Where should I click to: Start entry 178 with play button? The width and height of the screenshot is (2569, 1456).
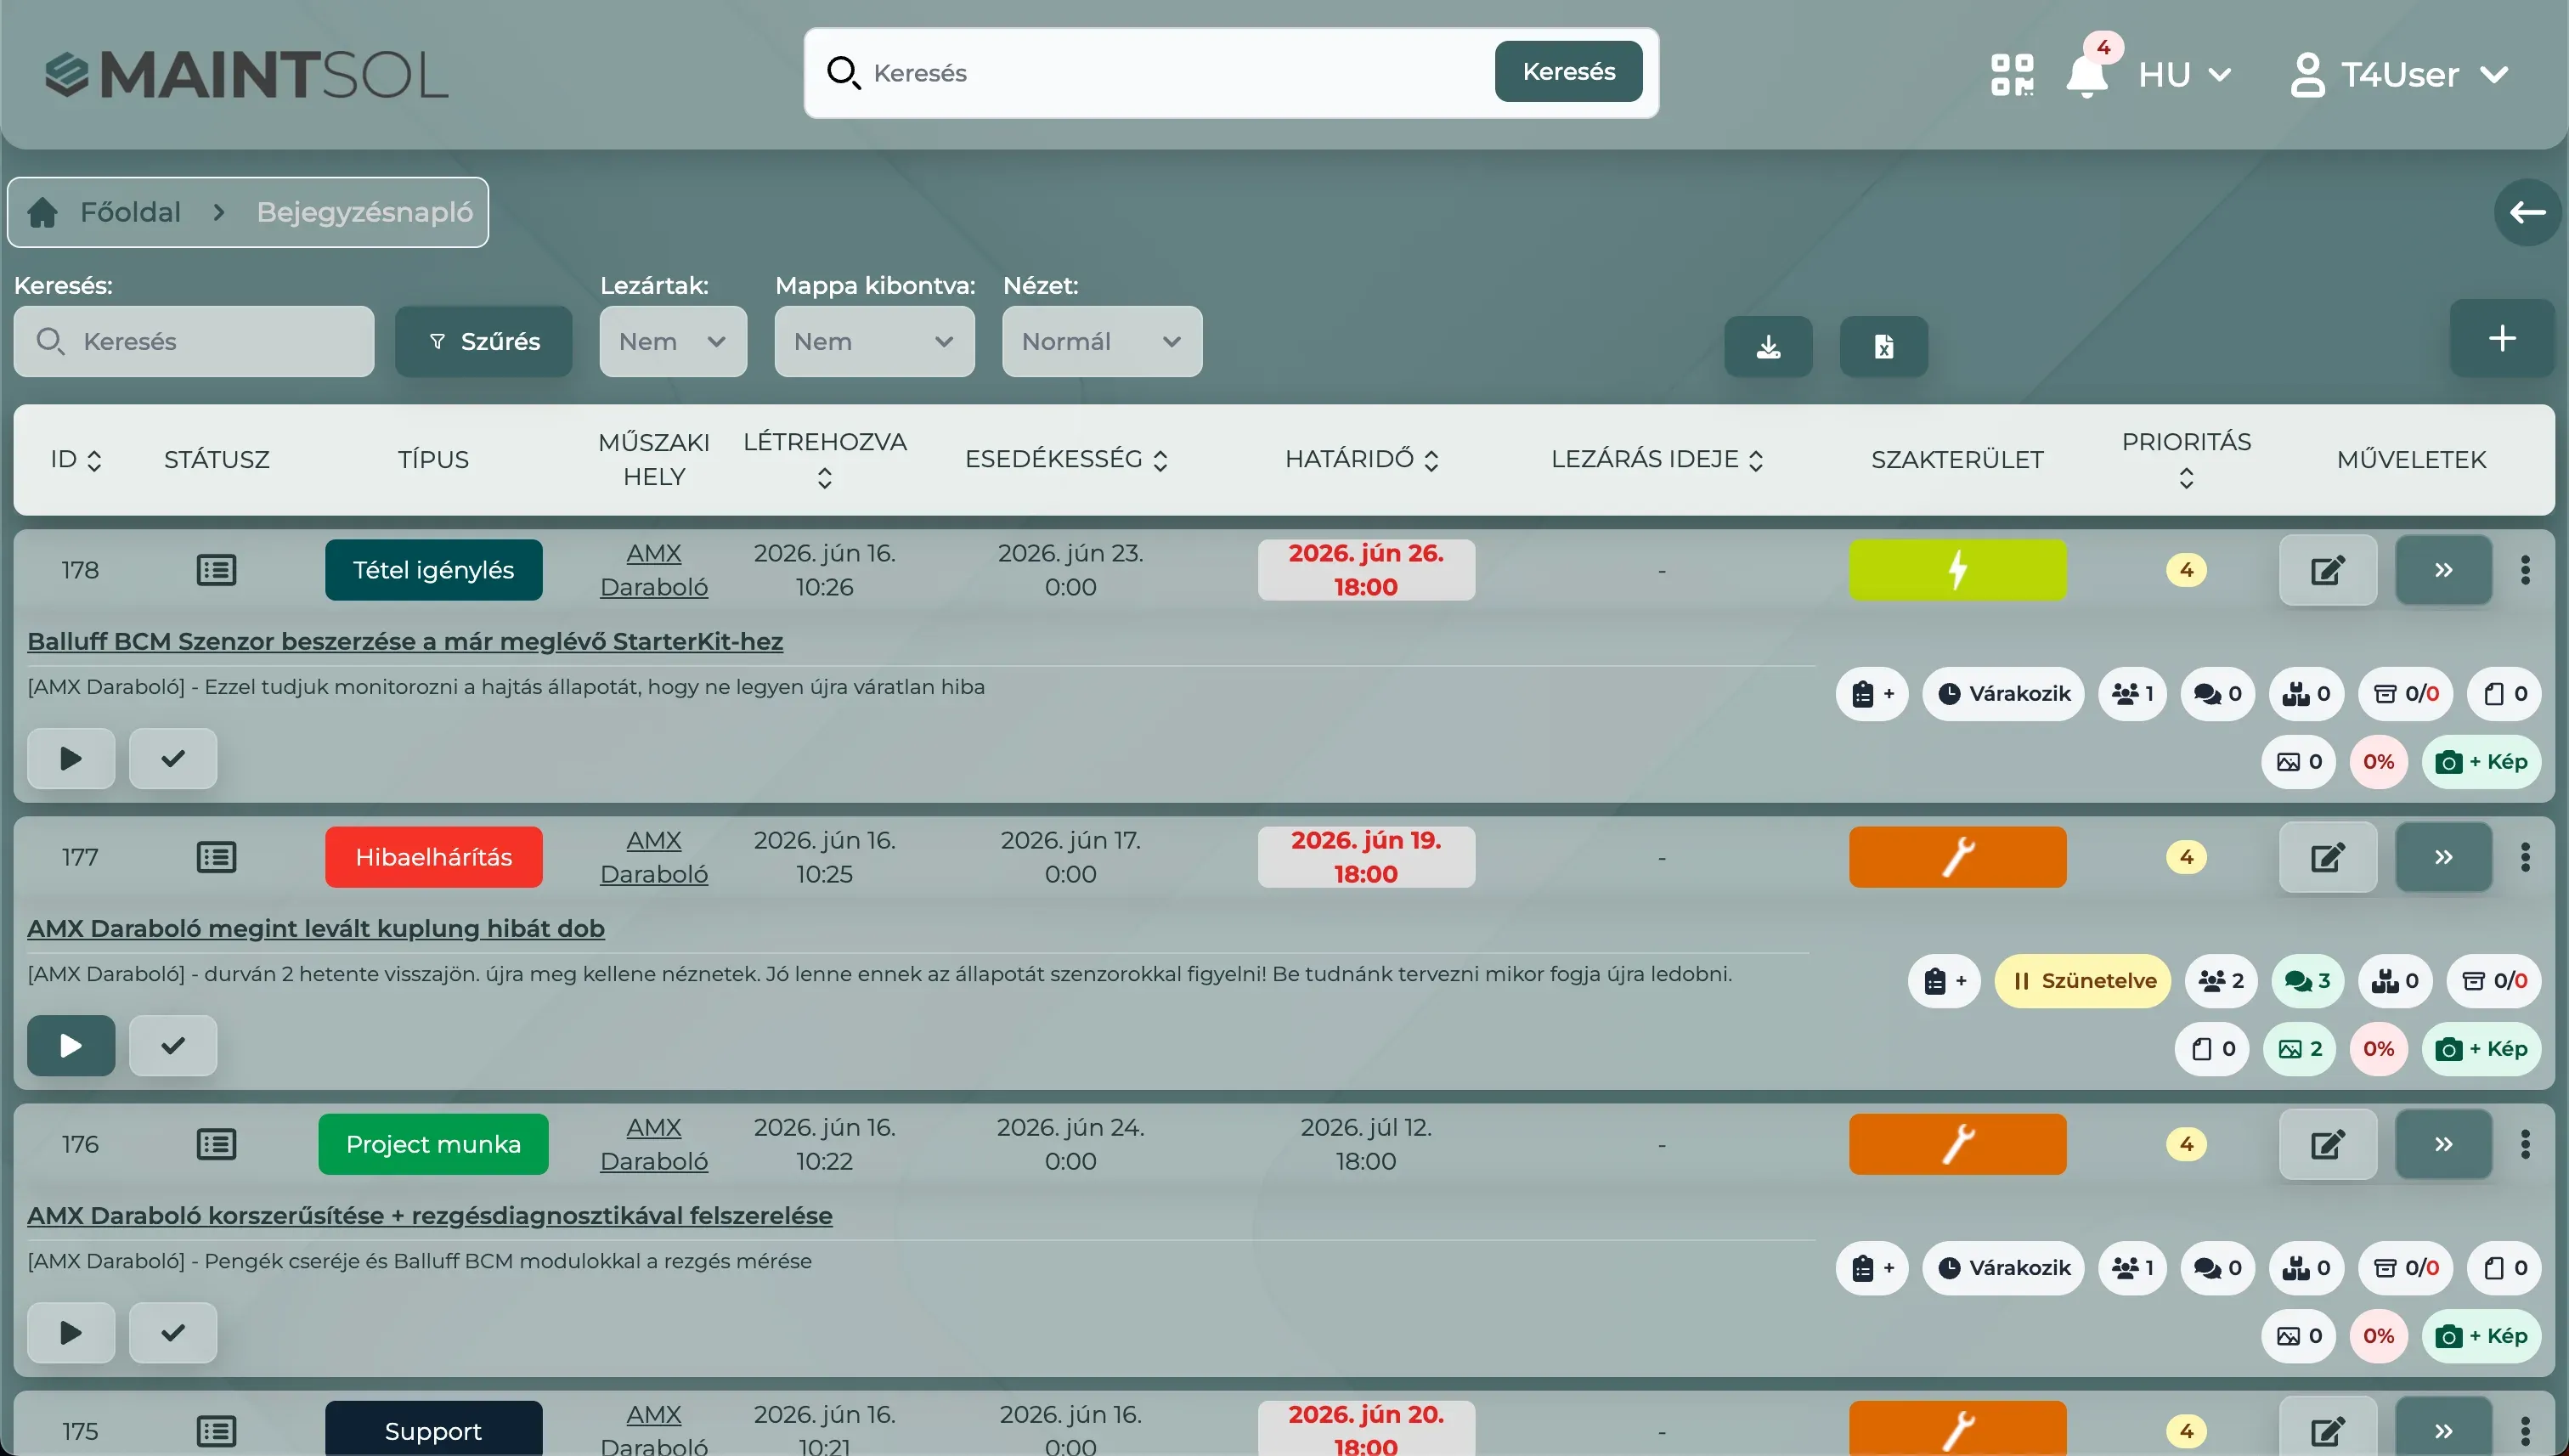(71, 758)
